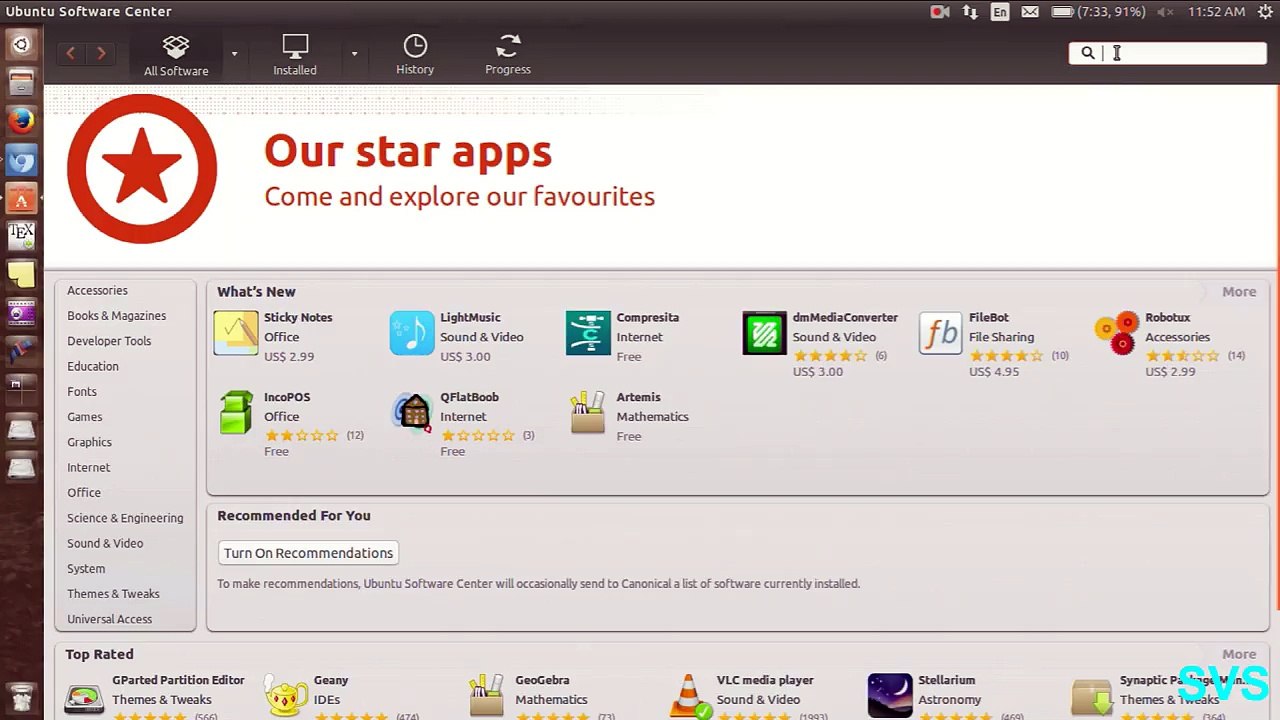Open the Sound & Video sidebar category

tap(105, 543)
